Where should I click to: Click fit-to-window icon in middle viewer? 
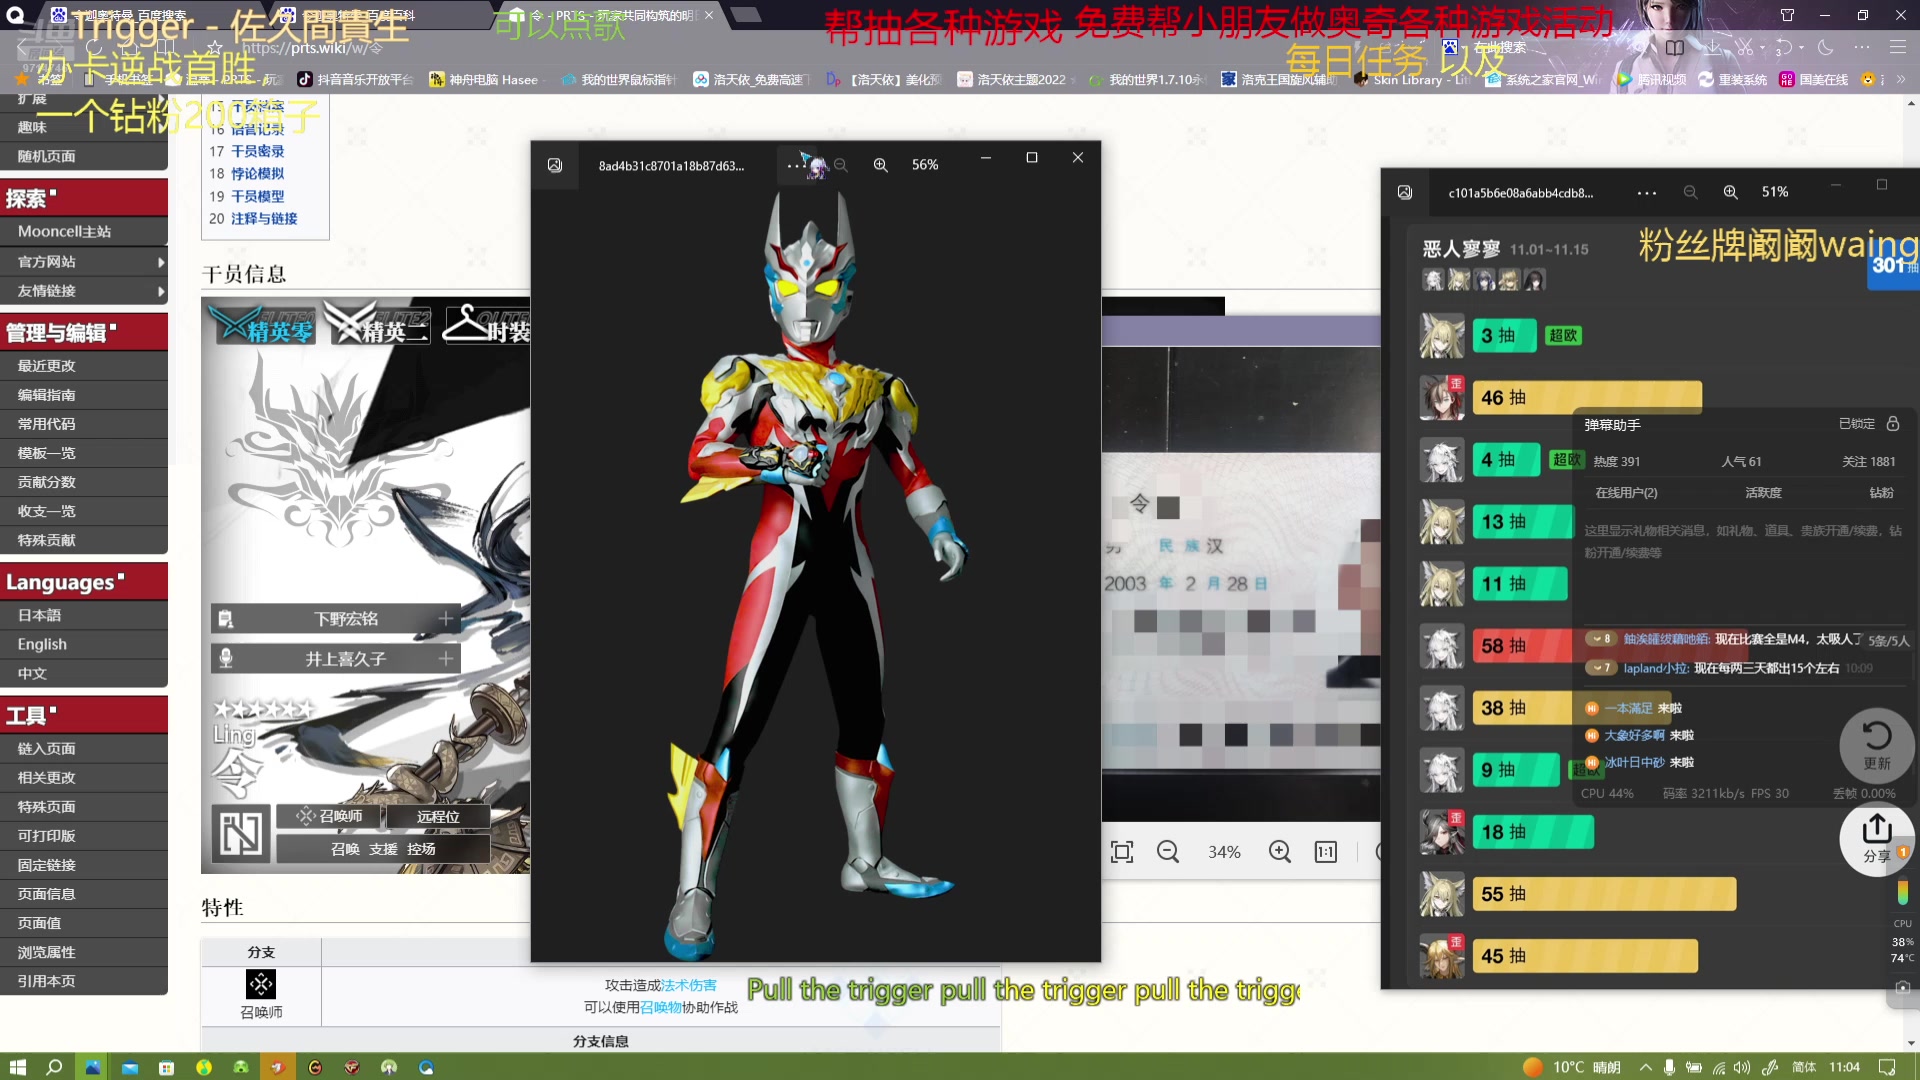coord(1122,852)
